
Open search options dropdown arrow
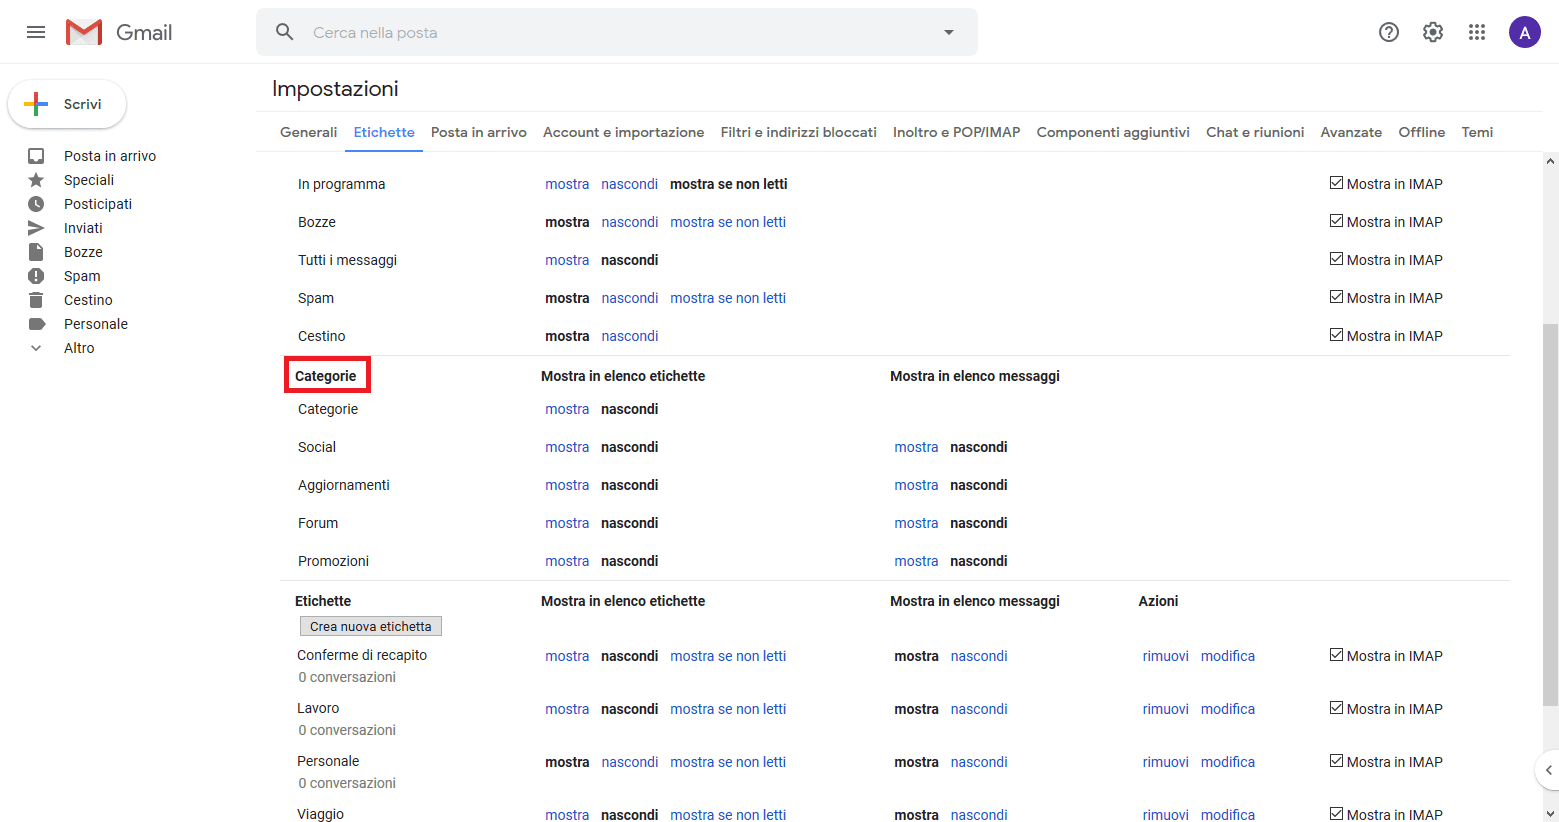click(949, 32)
